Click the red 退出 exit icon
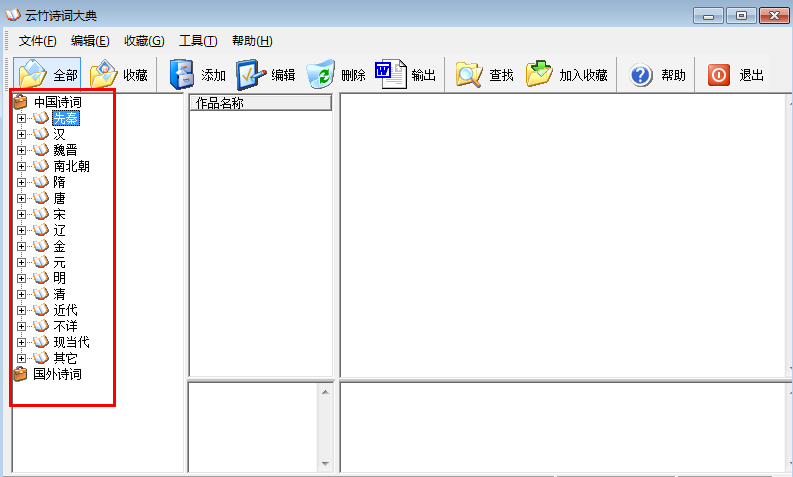This screenshot has width=793, height=477. tap(719, 75)
